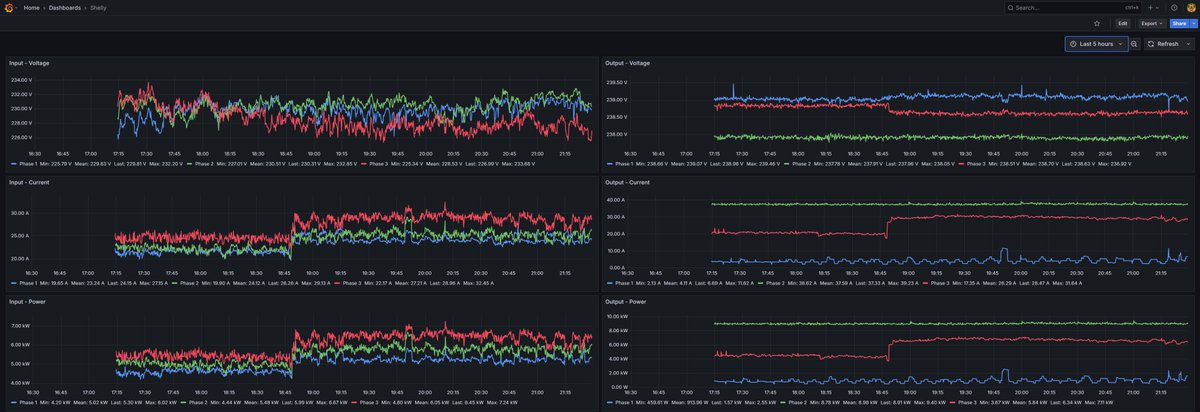Open the Input - Voltage panel title
Image resolution: width=1200 pixels, height=412 pixels.
click(x=30, y=63)
